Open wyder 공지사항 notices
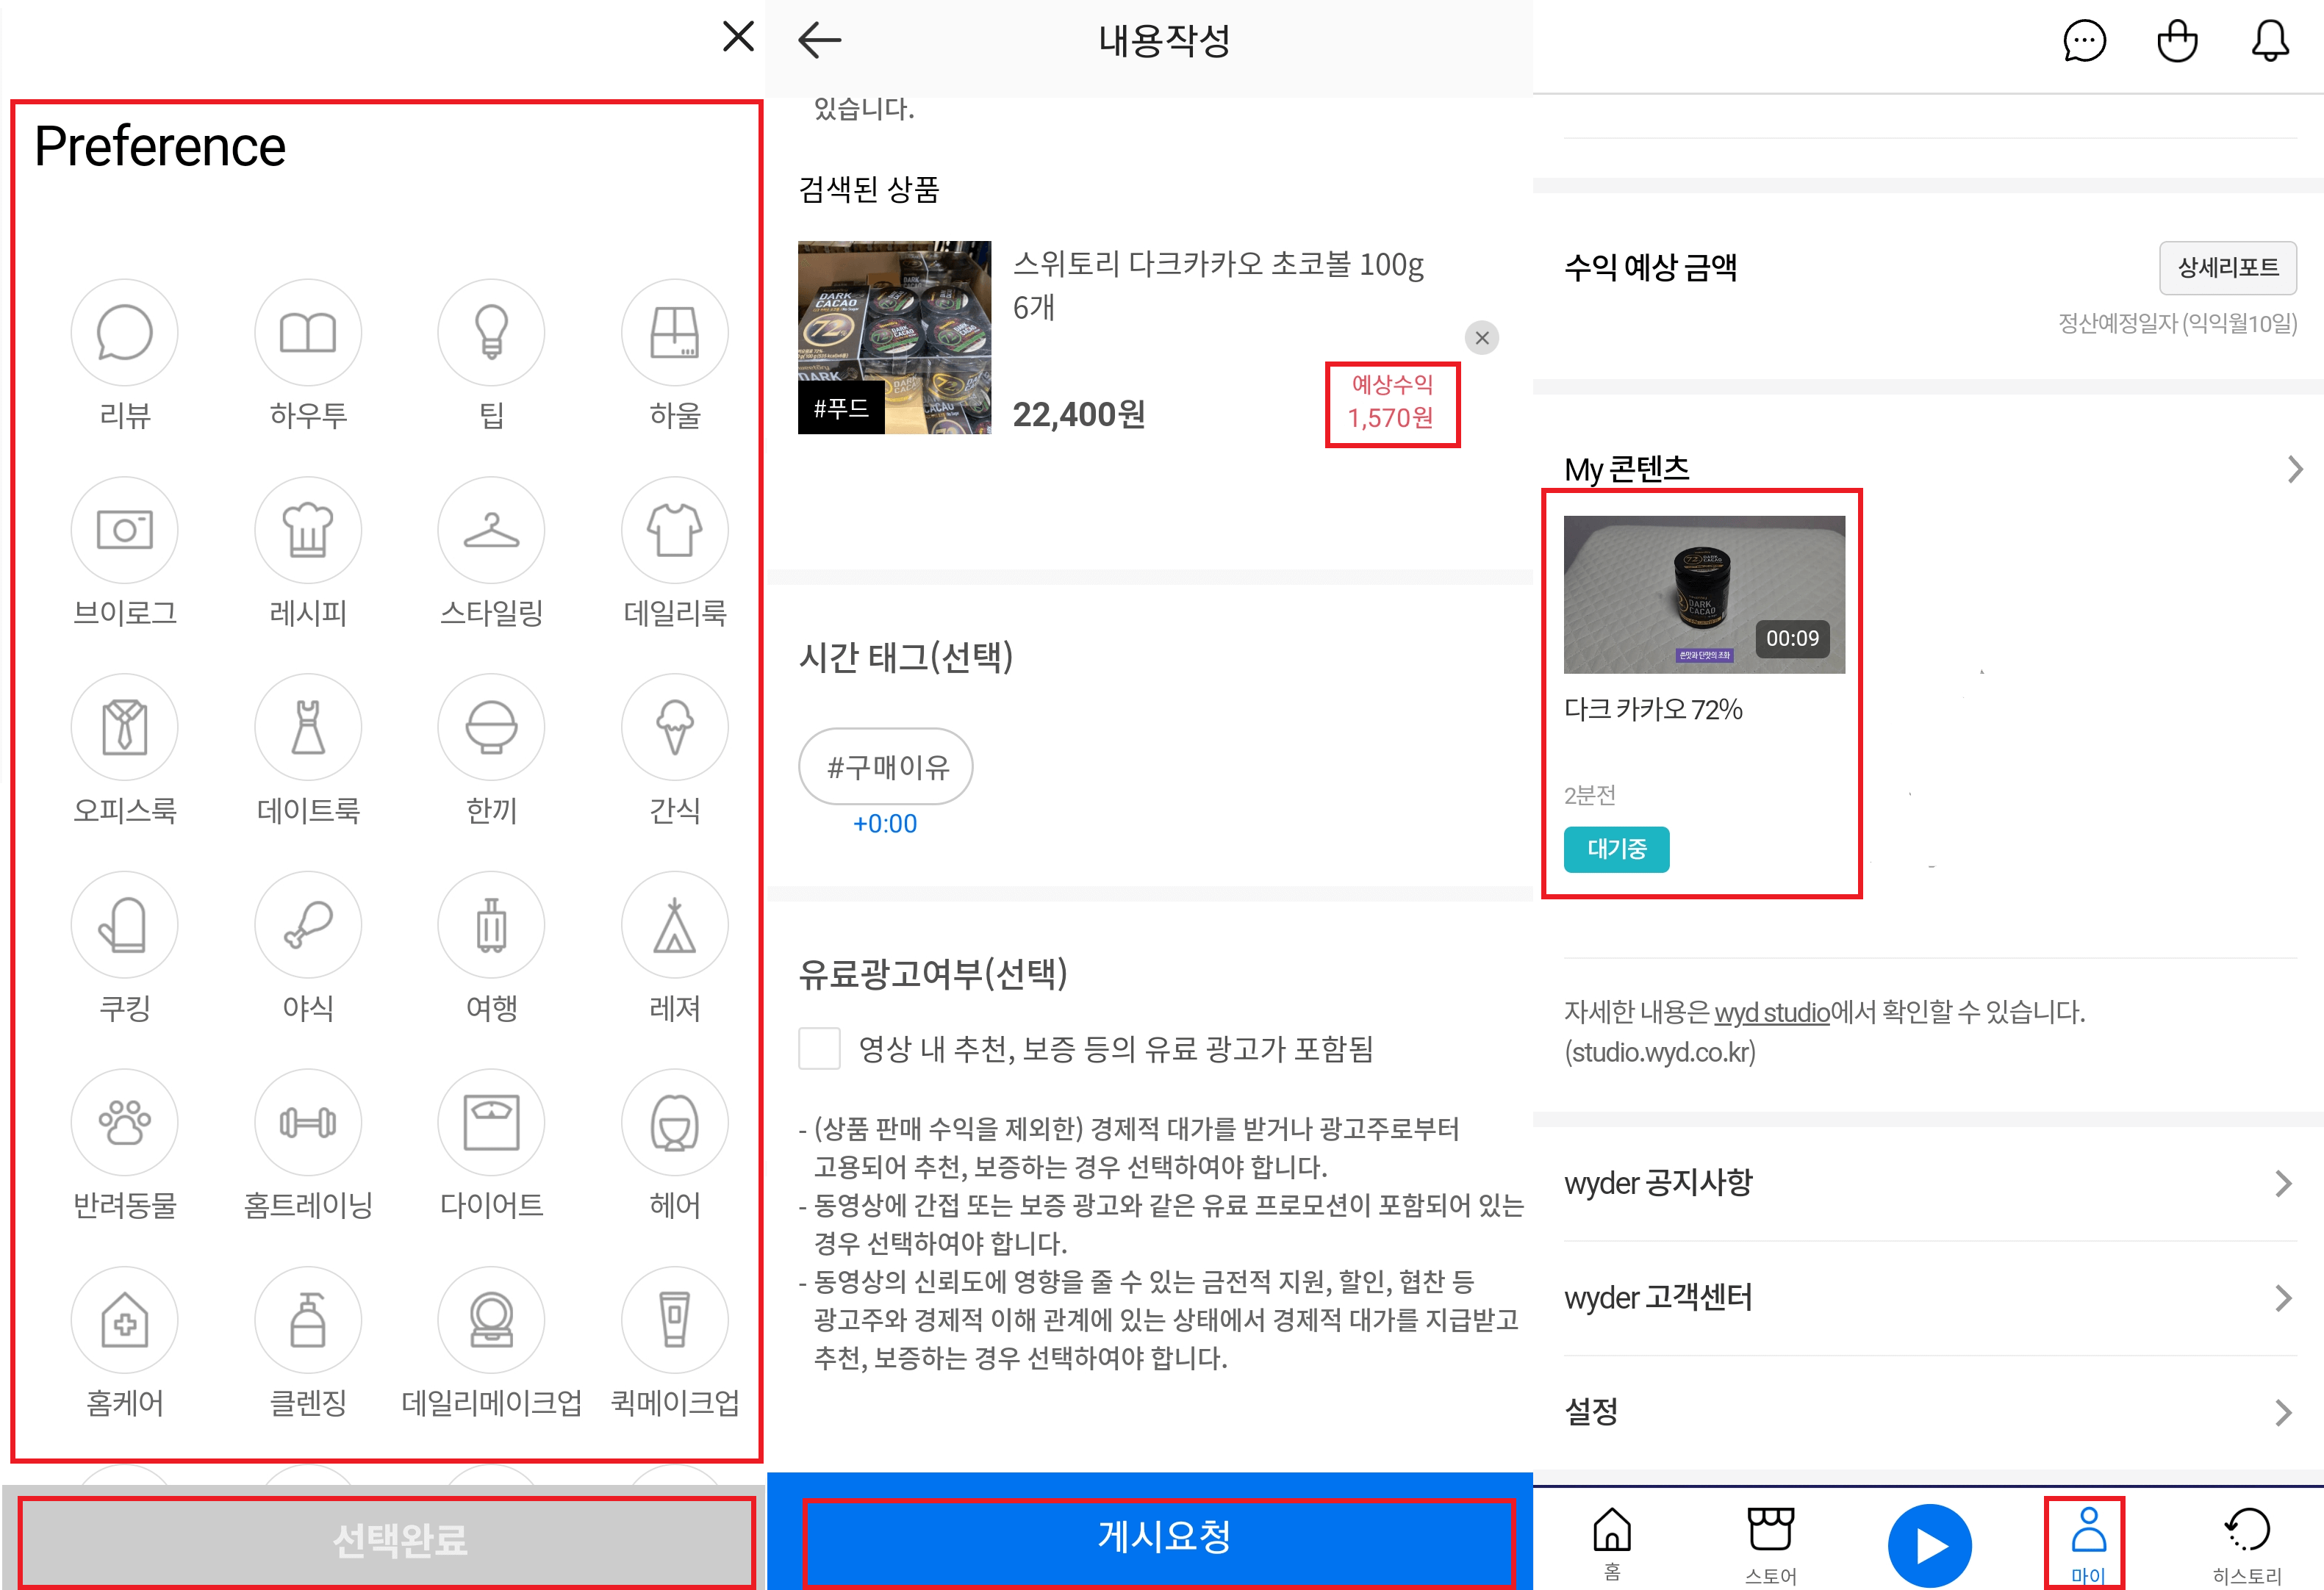Viewport: 2324px width, 1590px height. pos(1929,1183)
